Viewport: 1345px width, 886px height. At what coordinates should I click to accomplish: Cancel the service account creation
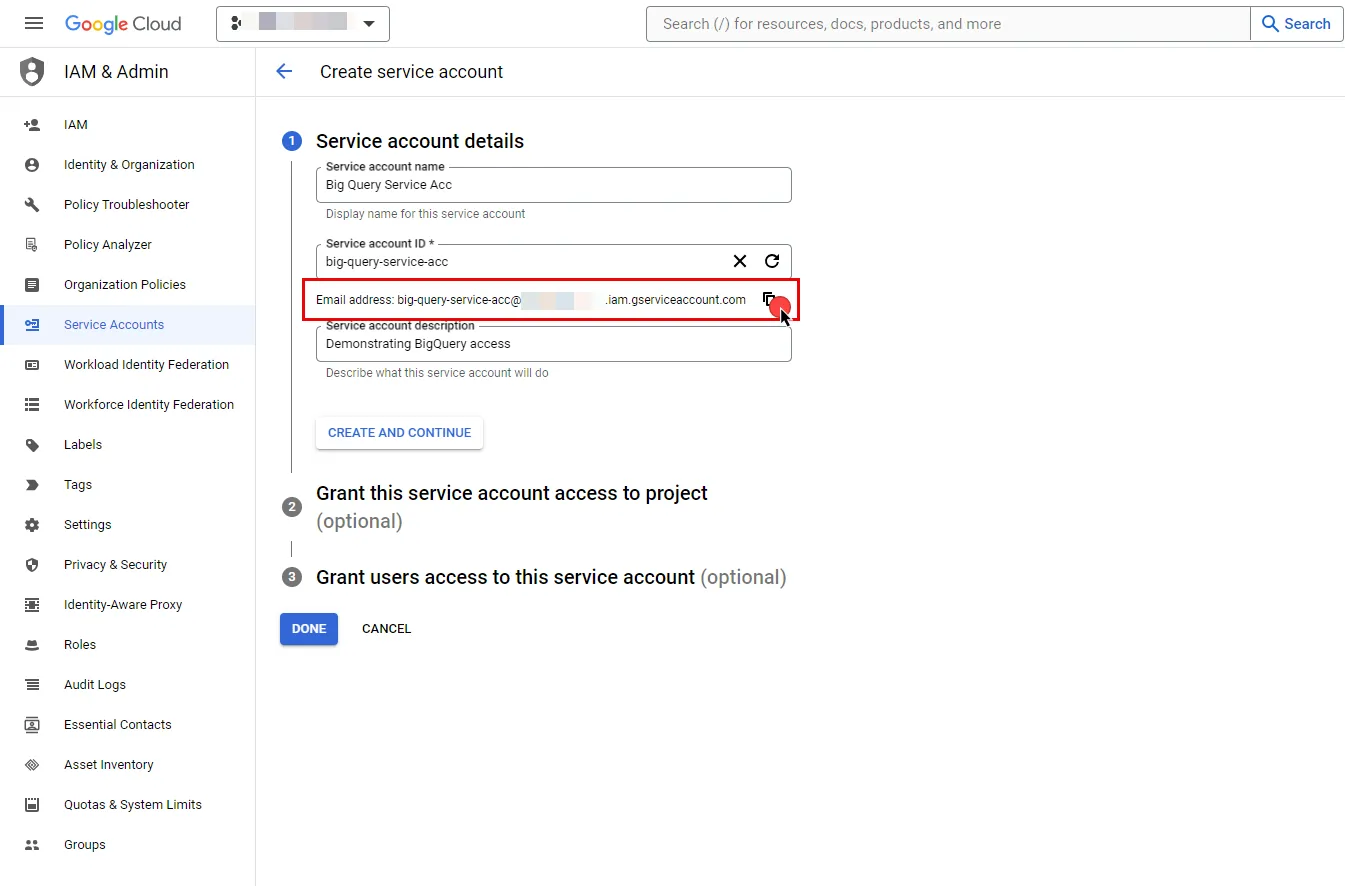(386, 628)
